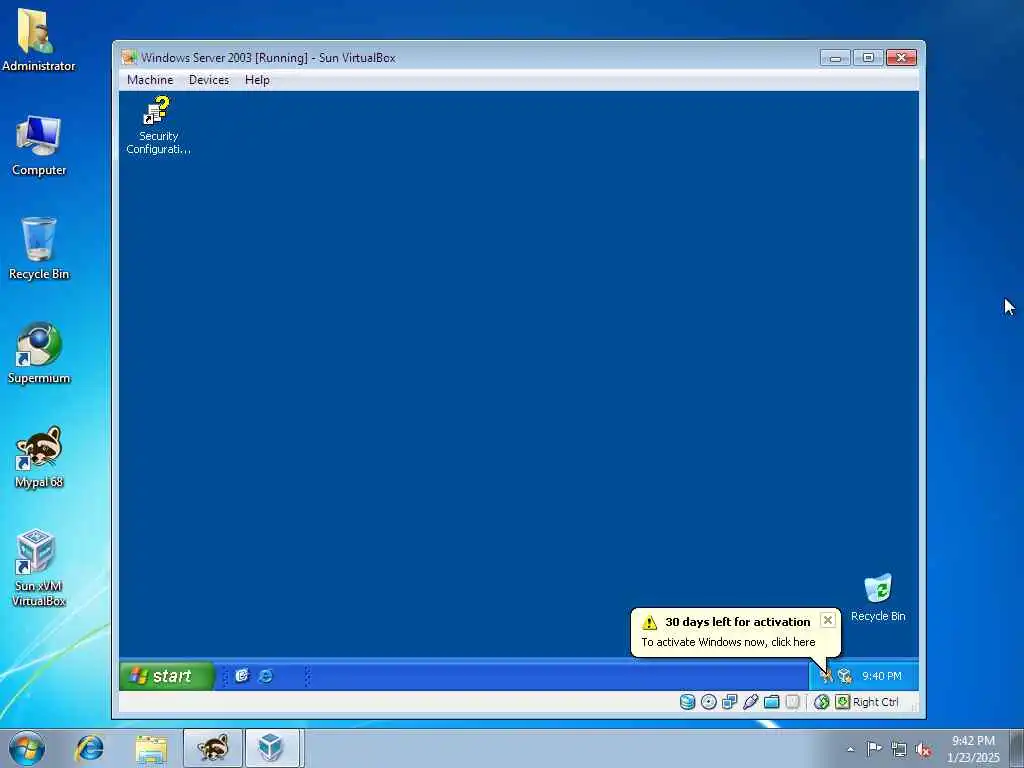The height and width of the screenshot is (768, 1024).
Task: Click the VirtualBox window title bar text
Action: pyautogui.click(x=268, y=57)
